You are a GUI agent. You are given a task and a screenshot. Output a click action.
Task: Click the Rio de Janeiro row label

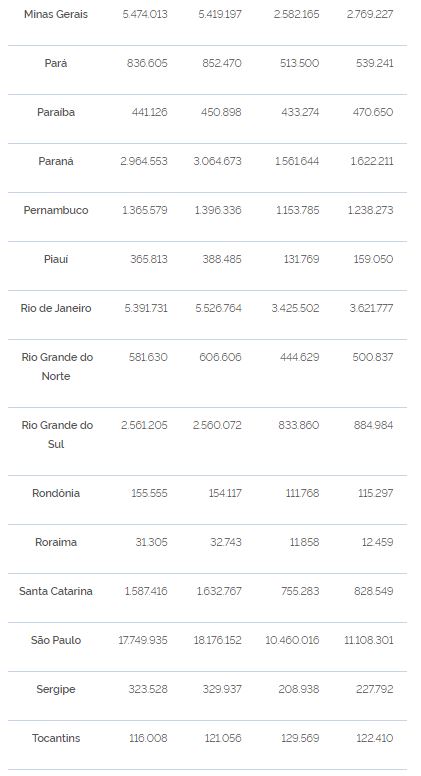tap(56, 308)
